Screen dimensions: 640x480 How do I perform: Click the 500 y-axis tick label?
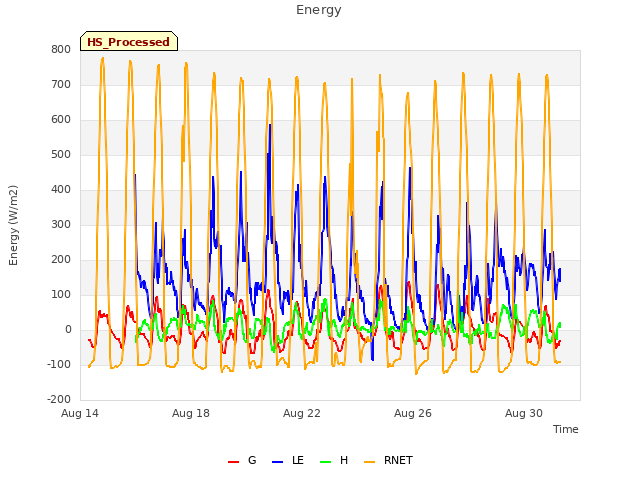pyautogui.click(x=61, y=155)
